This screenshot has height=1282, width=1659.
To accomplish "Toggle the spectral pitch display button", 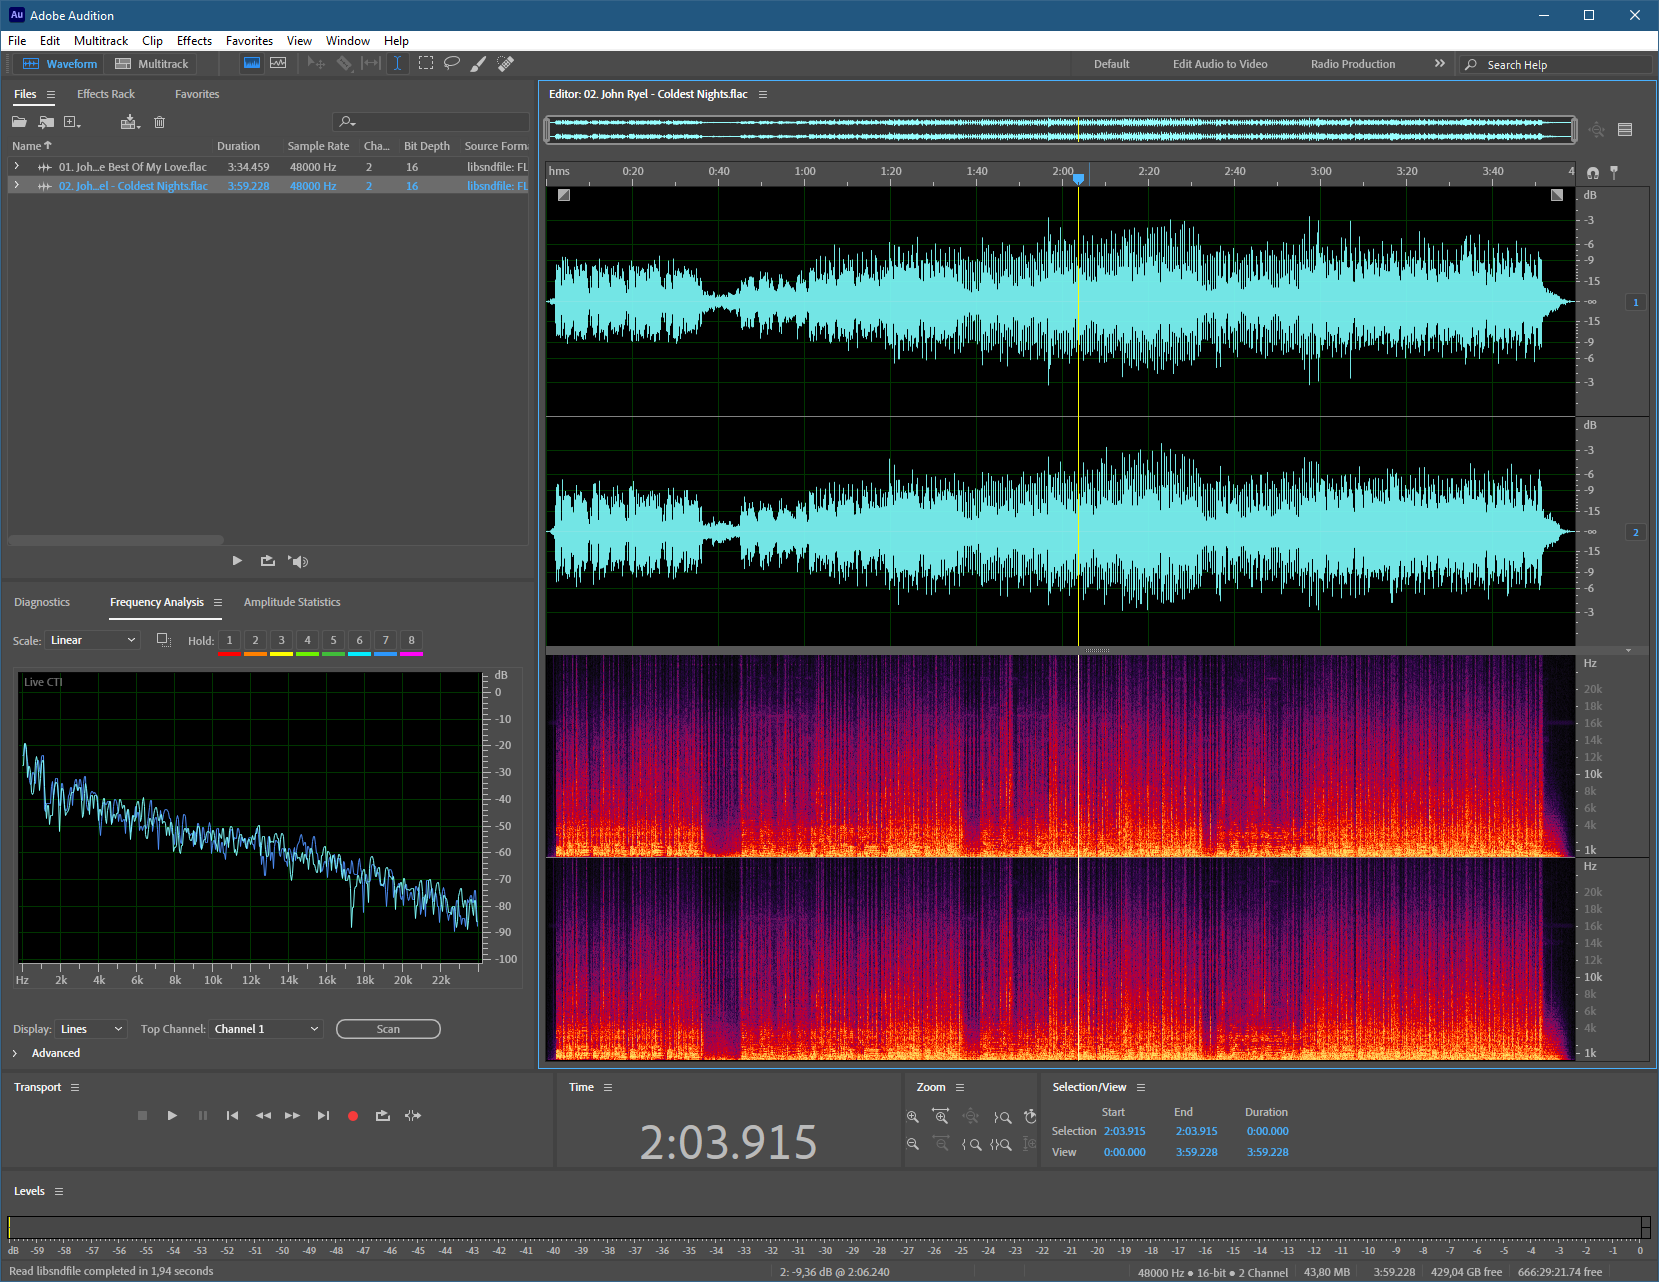I will pos(278,63).
